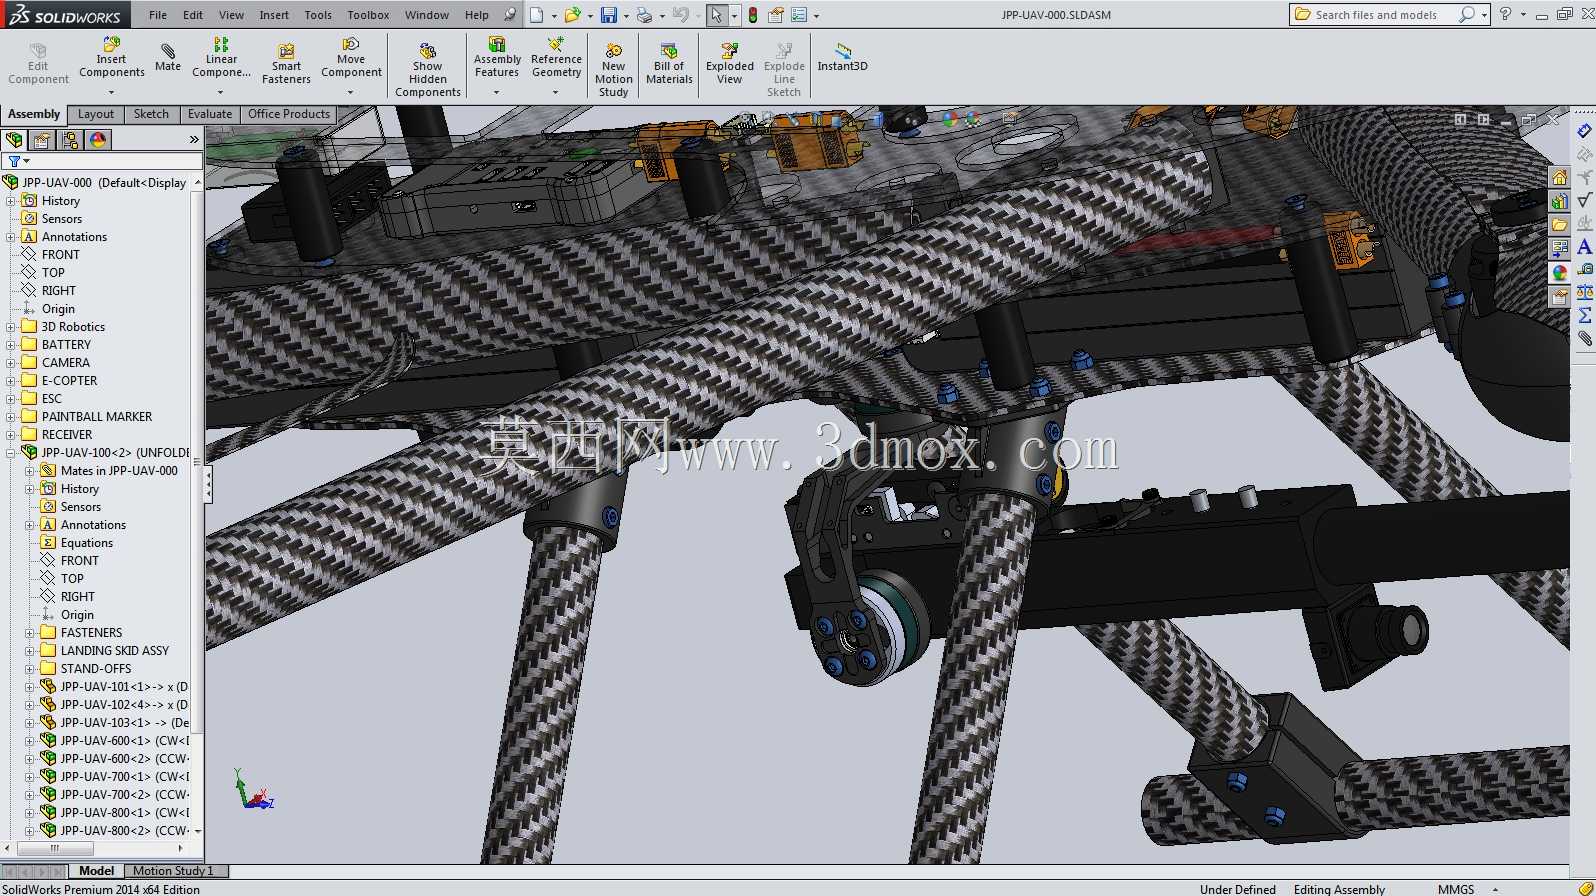The image size is (1596, 896).
Task: Open the Toolbox menu
Action: (368, 15)
